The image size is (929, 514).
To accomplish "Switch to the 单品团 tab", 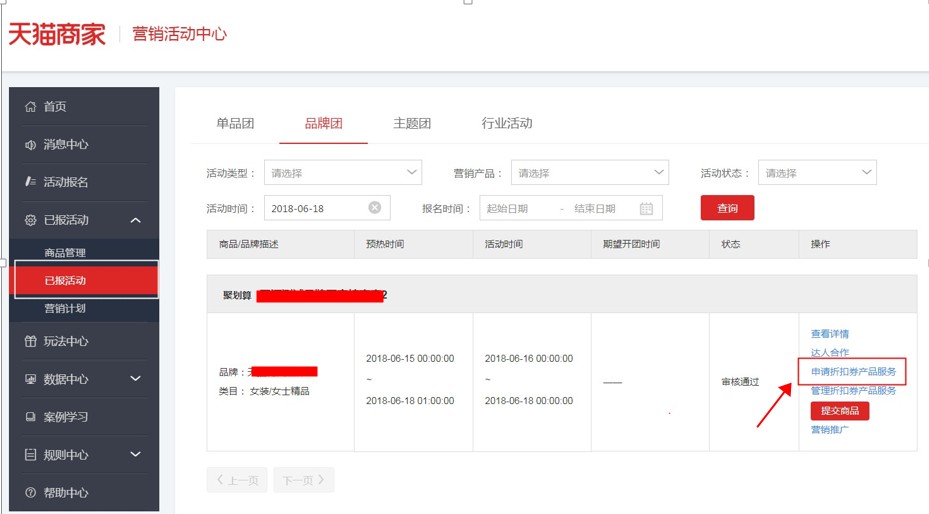I will [235, 124].
